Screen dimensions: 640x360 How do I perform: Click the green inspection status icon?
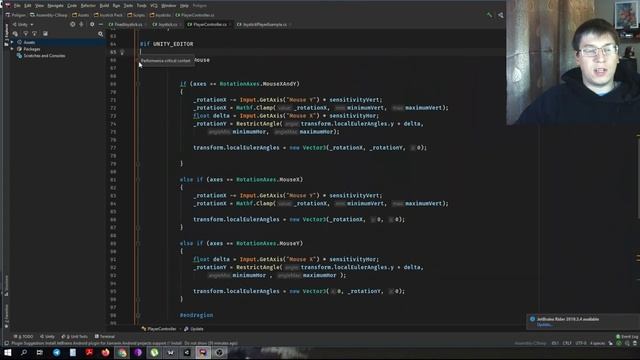(x=619, y=343)
